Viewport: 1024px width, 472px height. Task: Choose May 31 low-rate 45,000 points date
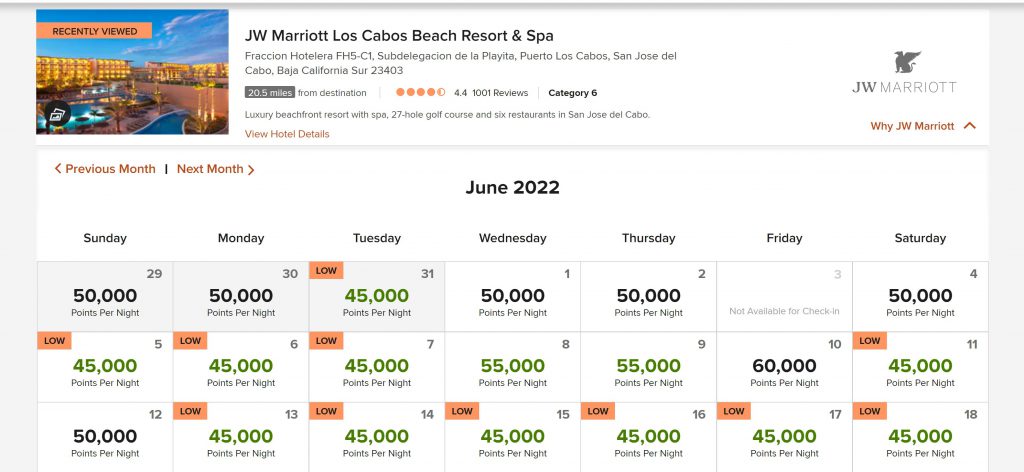pos(377,297)
